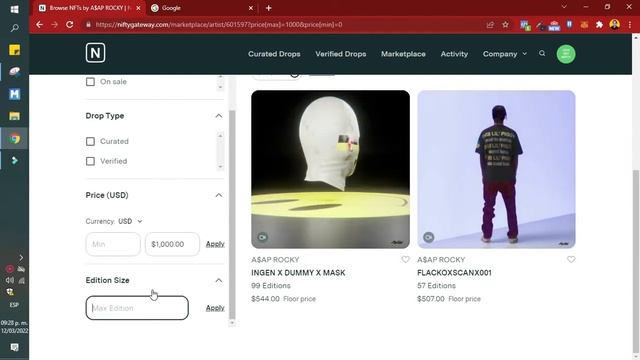Open a new browser tab
This screenshot has width=640, height=360.
(269, 8)
